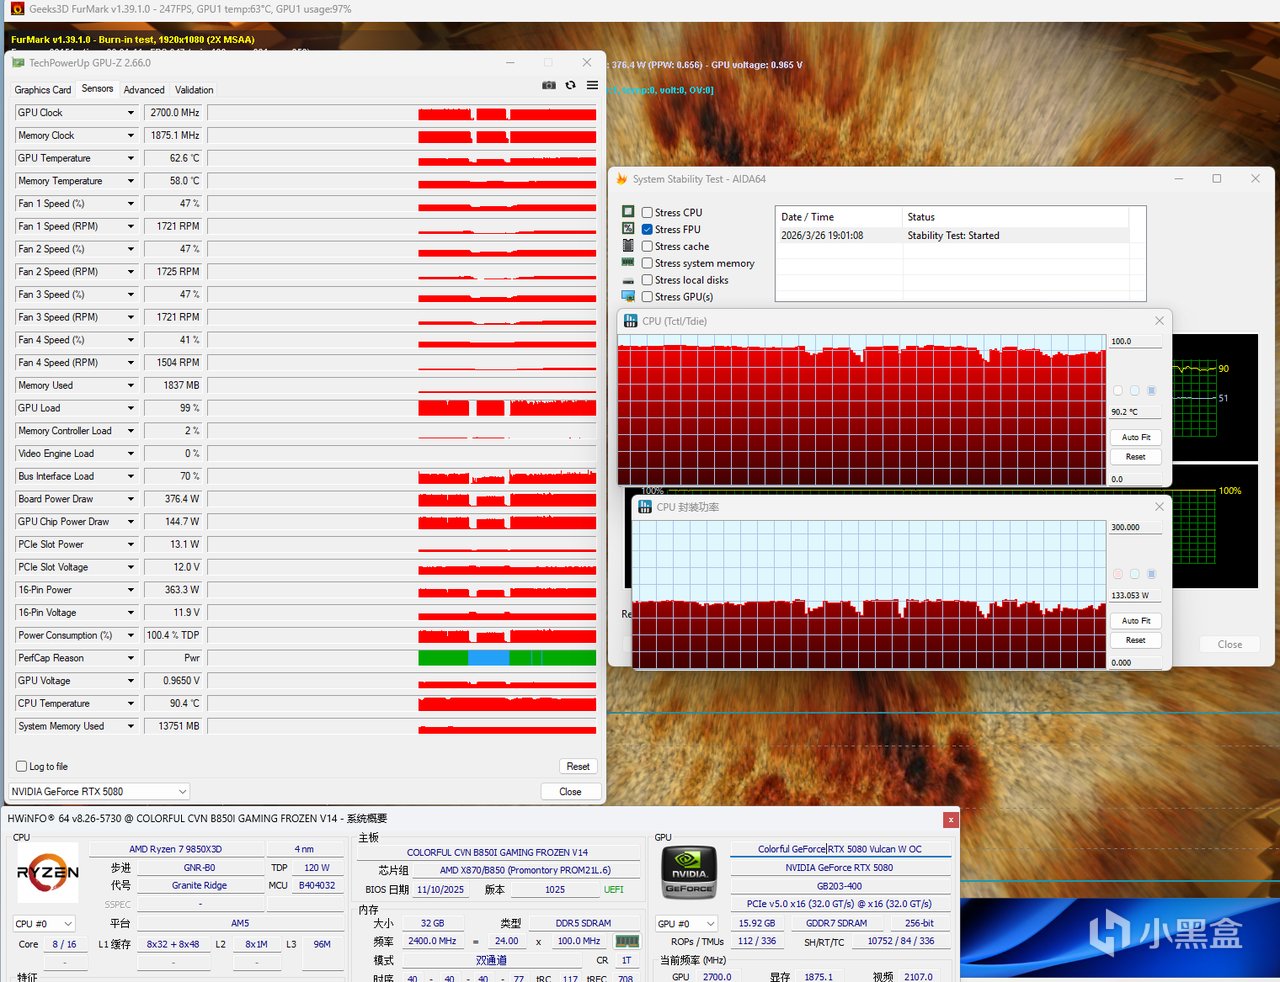Edit the 300.000 max scale of CPU 封装功率 graph
This screenshot has width=1280, height=982.
pos(1136,527)
